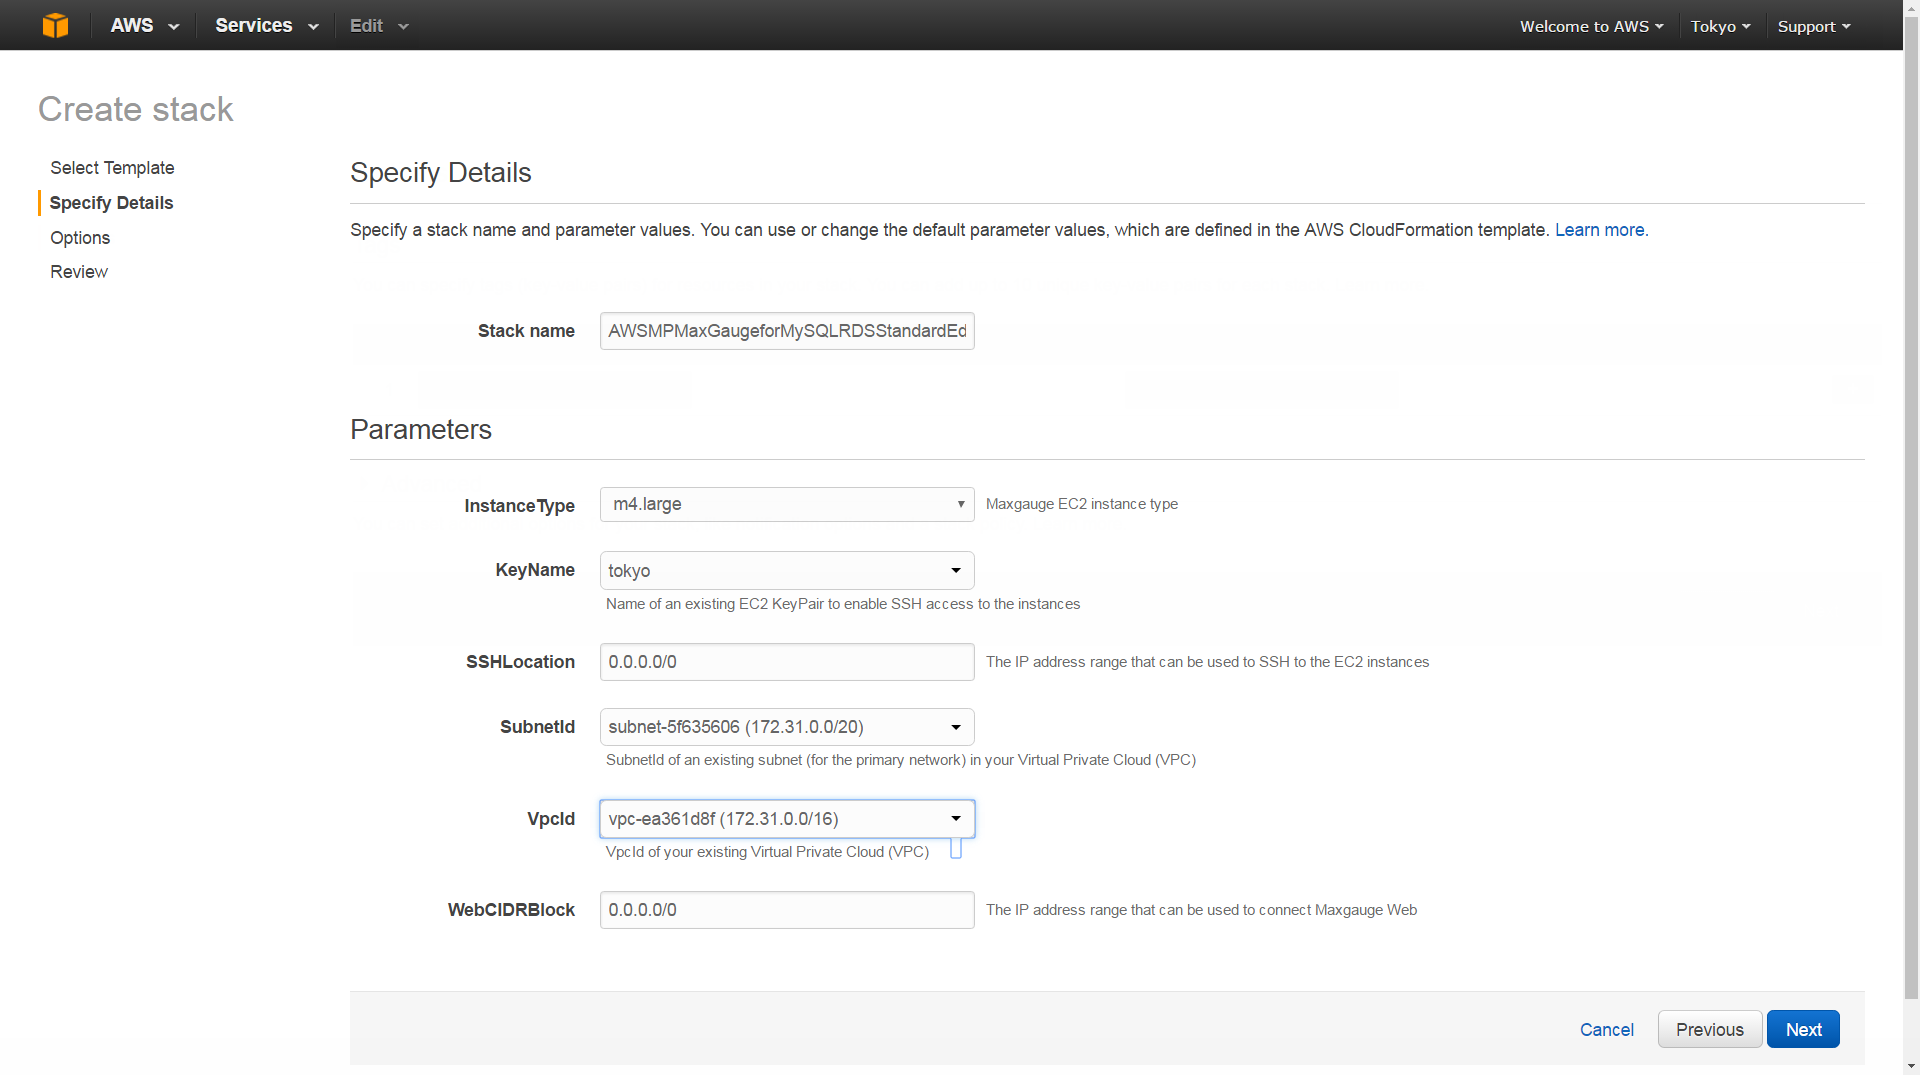The image size is (1920, 1075).
Task: Go to the Options step
Action: click(x=80, y=238)
